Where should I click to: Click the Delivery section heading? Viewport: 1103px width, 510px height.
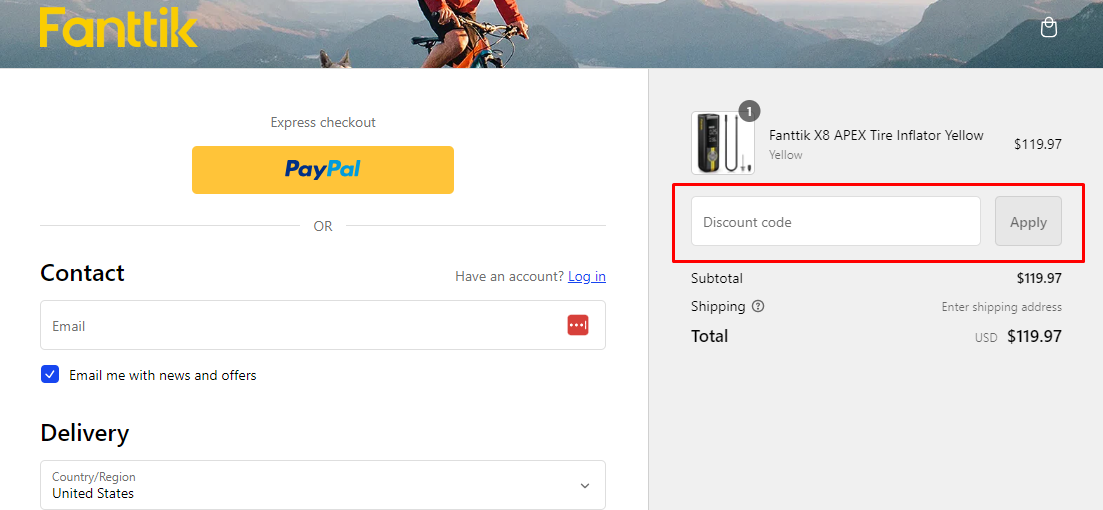[x=84, y=433]
